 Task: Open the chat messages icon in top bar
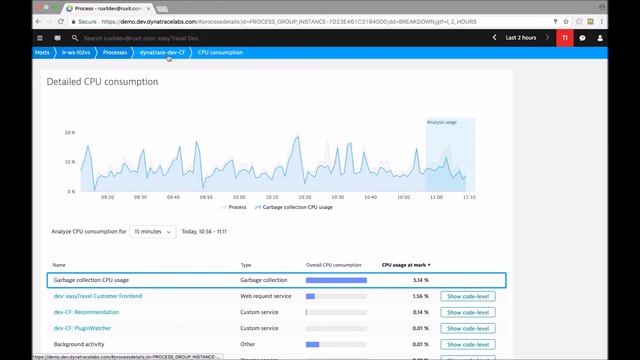pyautogui.click(x=57, y=38)
